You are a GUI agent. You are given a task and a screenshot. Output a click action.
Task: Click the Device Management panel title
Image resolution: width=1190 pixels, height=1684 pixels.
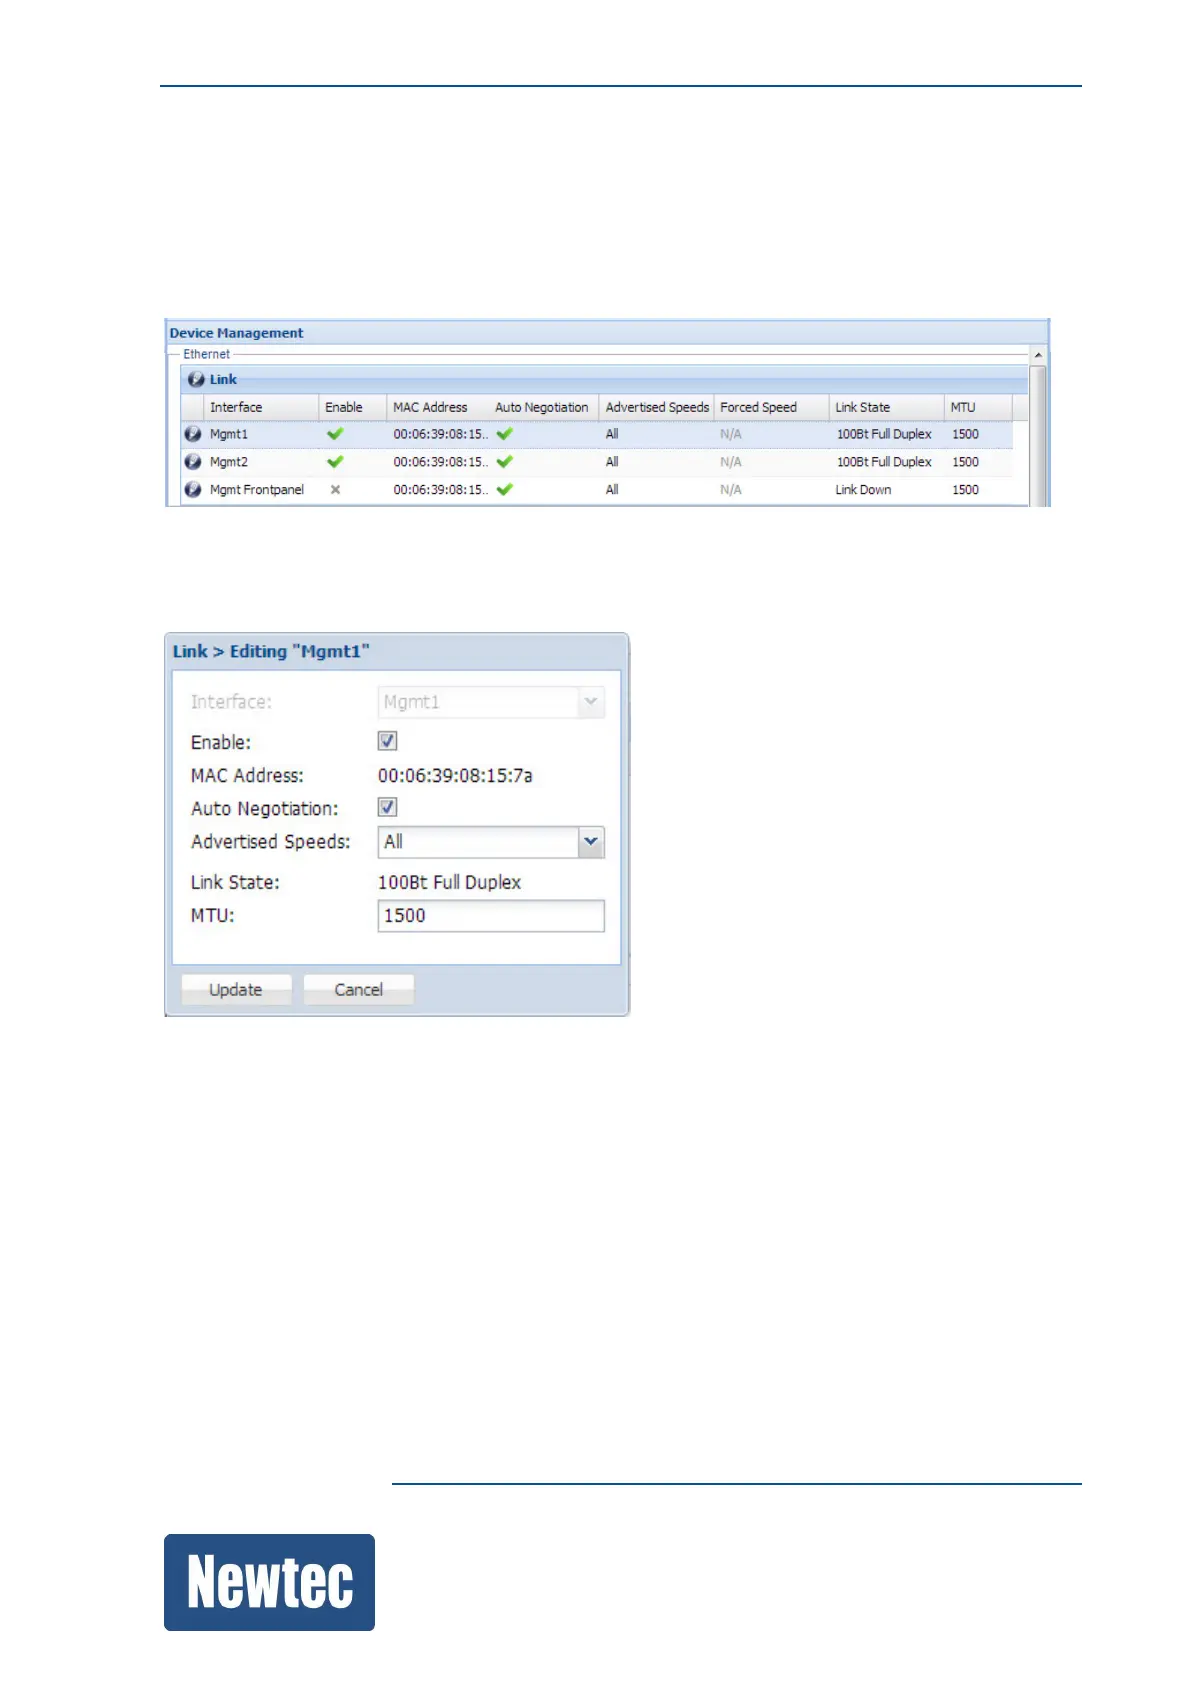pos(236,333)
